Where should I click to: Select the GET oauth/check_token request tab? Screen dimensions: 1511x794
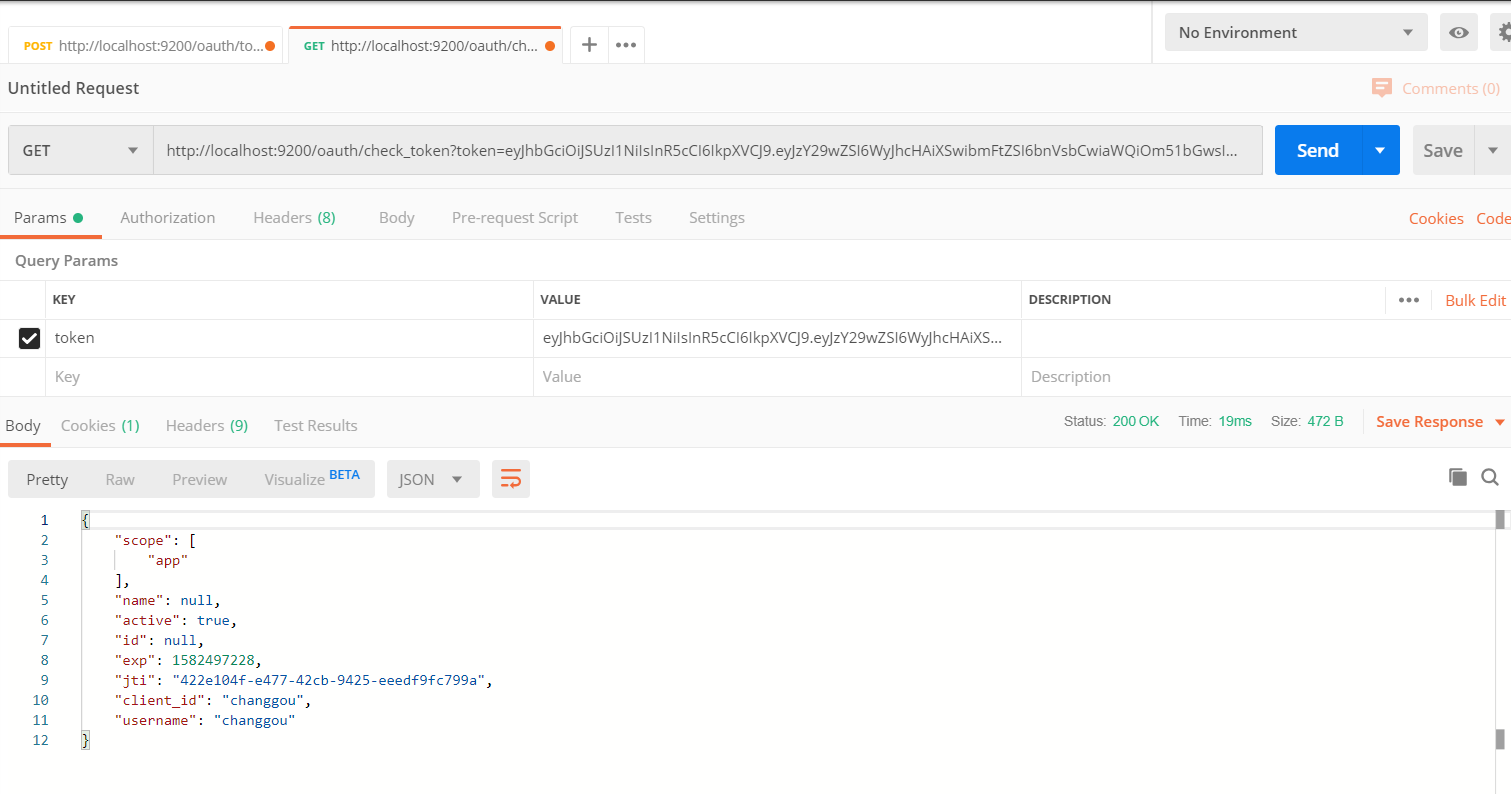tap(425, 46)
